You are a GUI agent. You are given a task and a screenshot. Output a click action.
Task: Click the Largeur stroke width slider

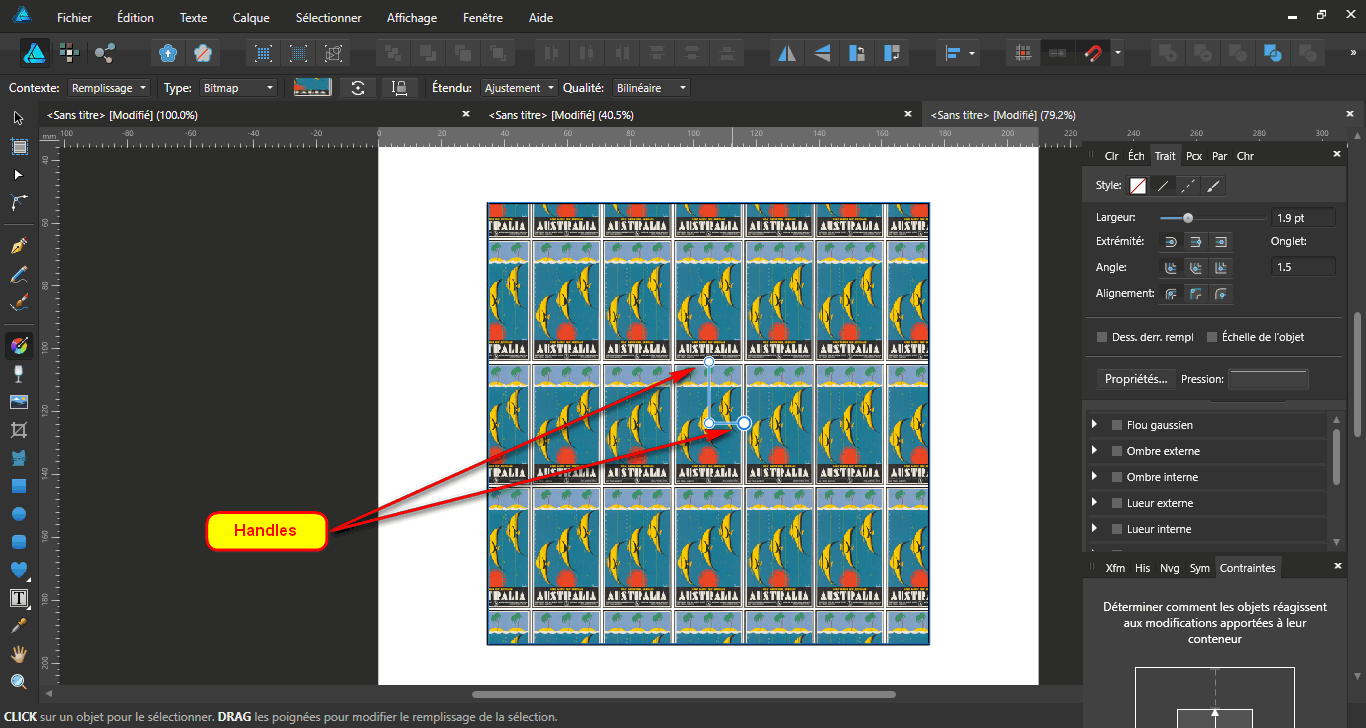(1213, 217)
